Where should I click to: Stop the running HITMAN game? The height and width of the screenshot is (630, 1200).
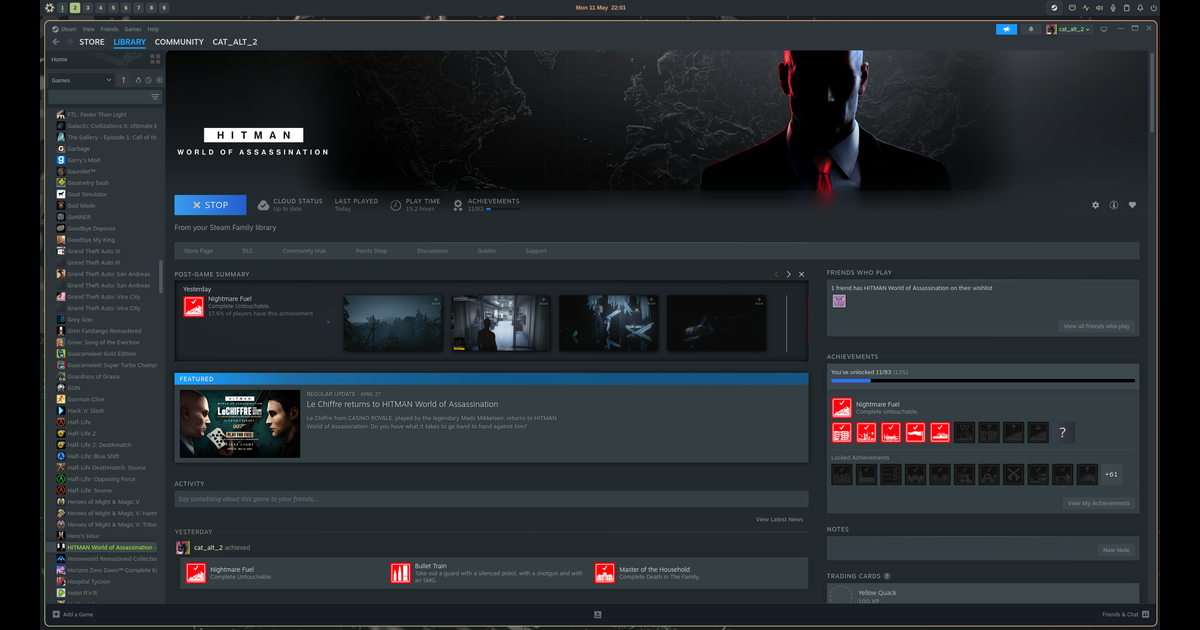click(210, 205)
